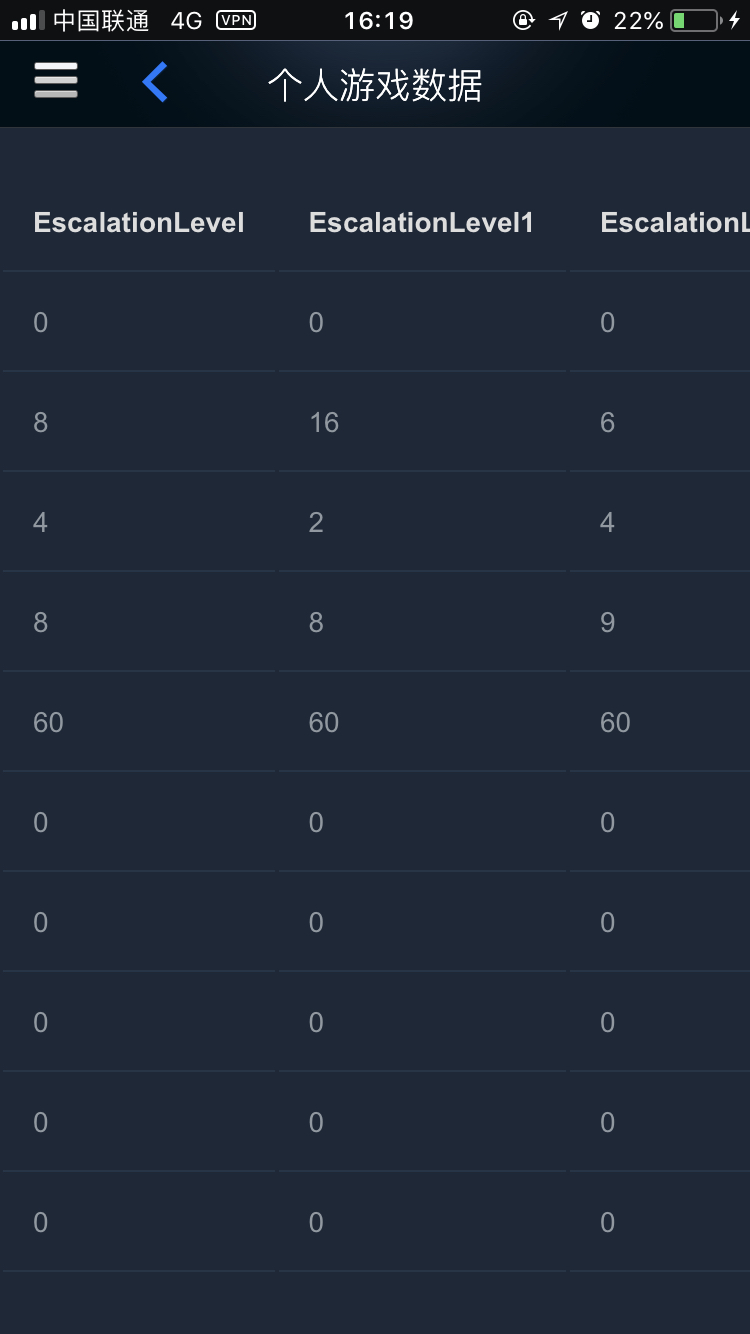Tap the battery icon in status bar
Viewport: 750px width, 1334px height.
point(695,20)
